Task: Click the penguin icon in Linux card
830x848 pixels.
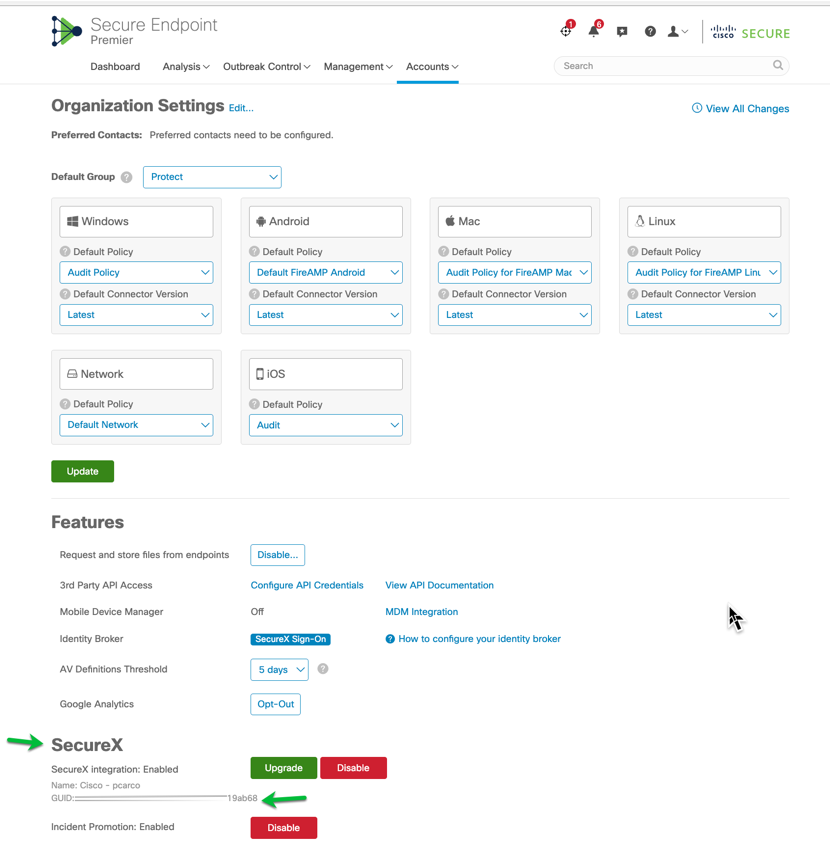Action: tap(640, 221)
